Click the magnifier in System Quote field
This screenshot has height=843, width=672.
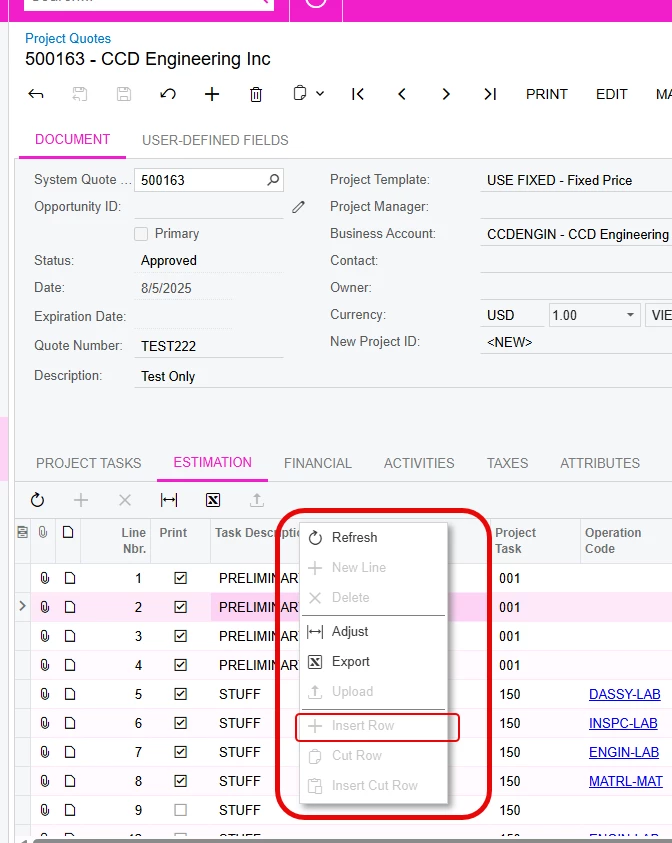tap(273, 180)
